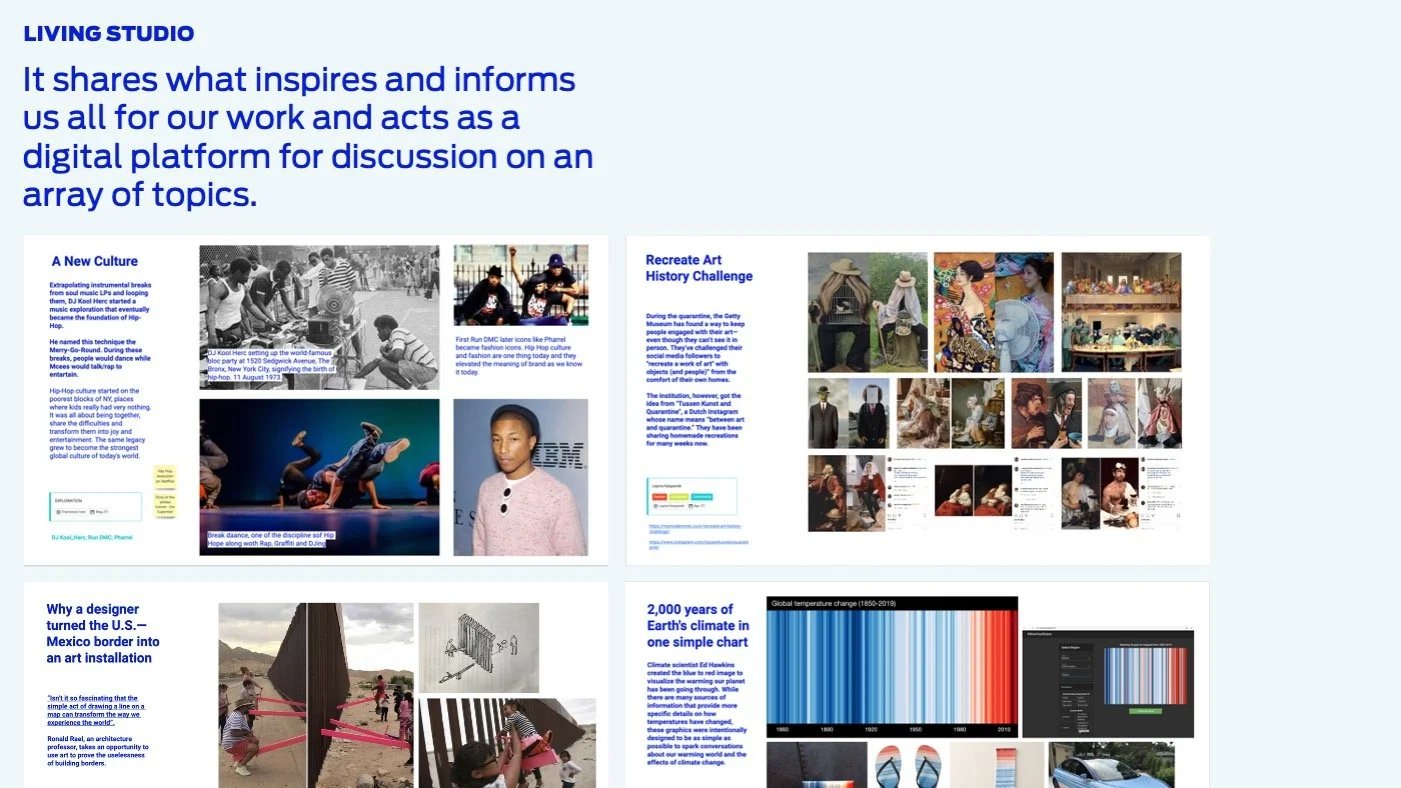Click the 'Ronald Reel, an architecture professor' paragraph
Screen dimensions: 1401x788
[x=98, y=751]
